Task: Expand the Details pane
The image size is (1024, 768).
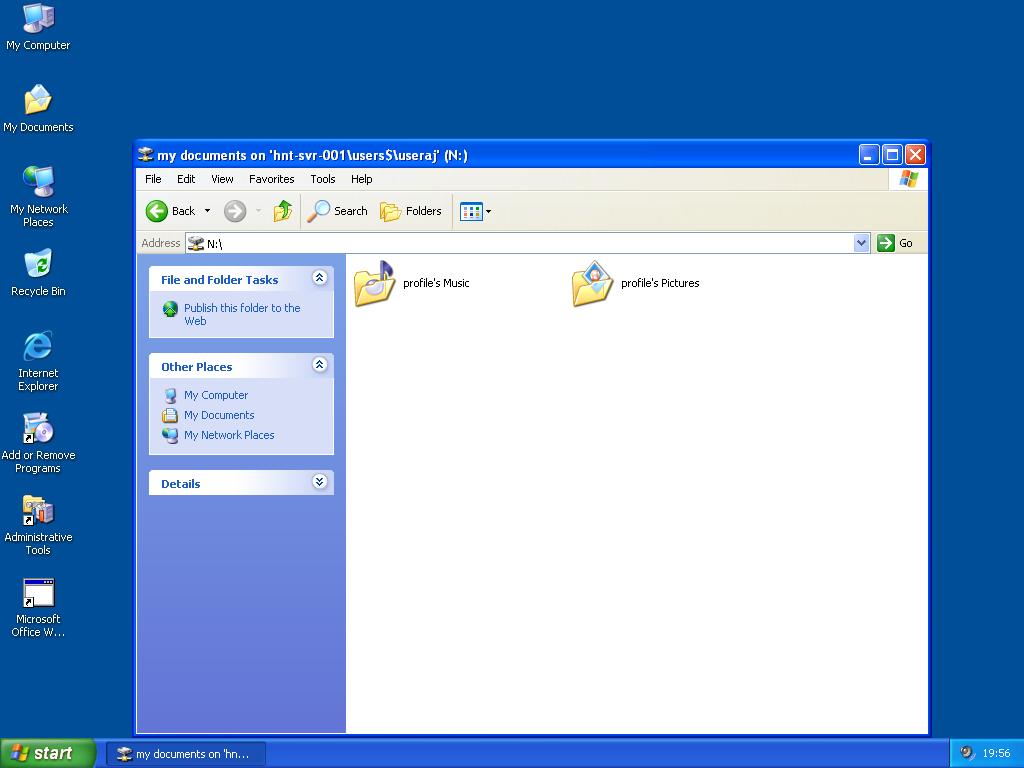Action: (x=320, y=482)
